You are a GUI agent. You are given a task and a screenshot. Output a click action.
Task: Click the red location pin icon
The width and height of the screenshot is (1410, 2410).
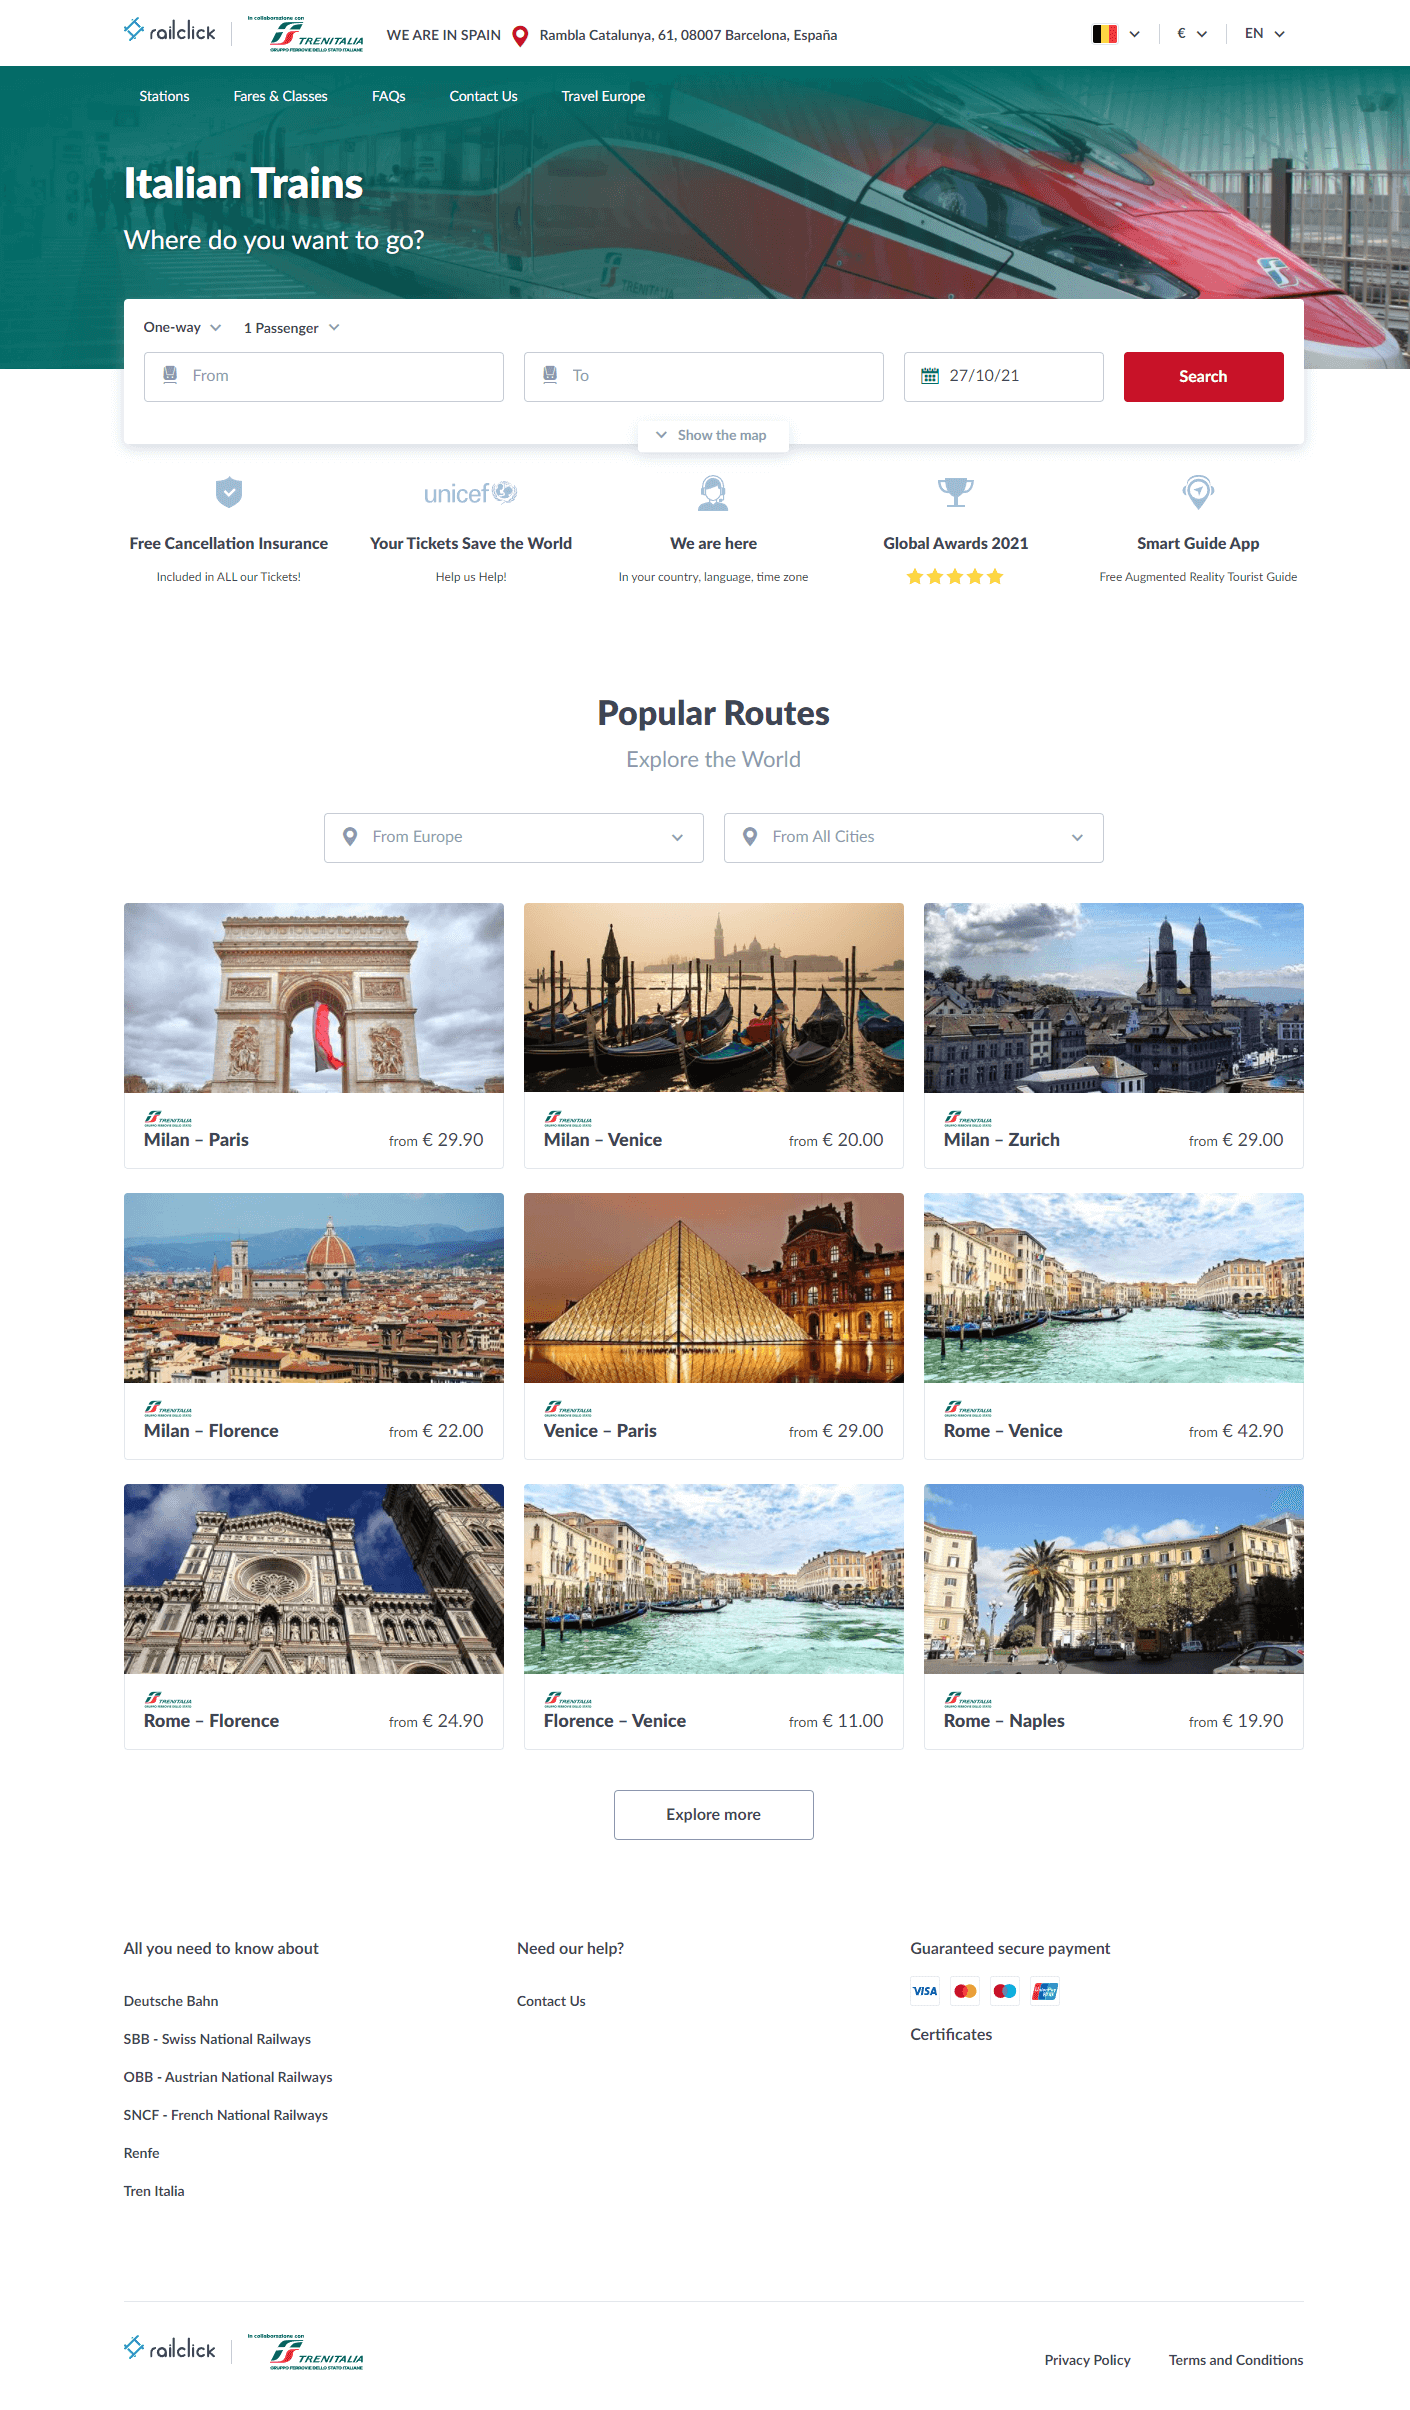point(520,36)
